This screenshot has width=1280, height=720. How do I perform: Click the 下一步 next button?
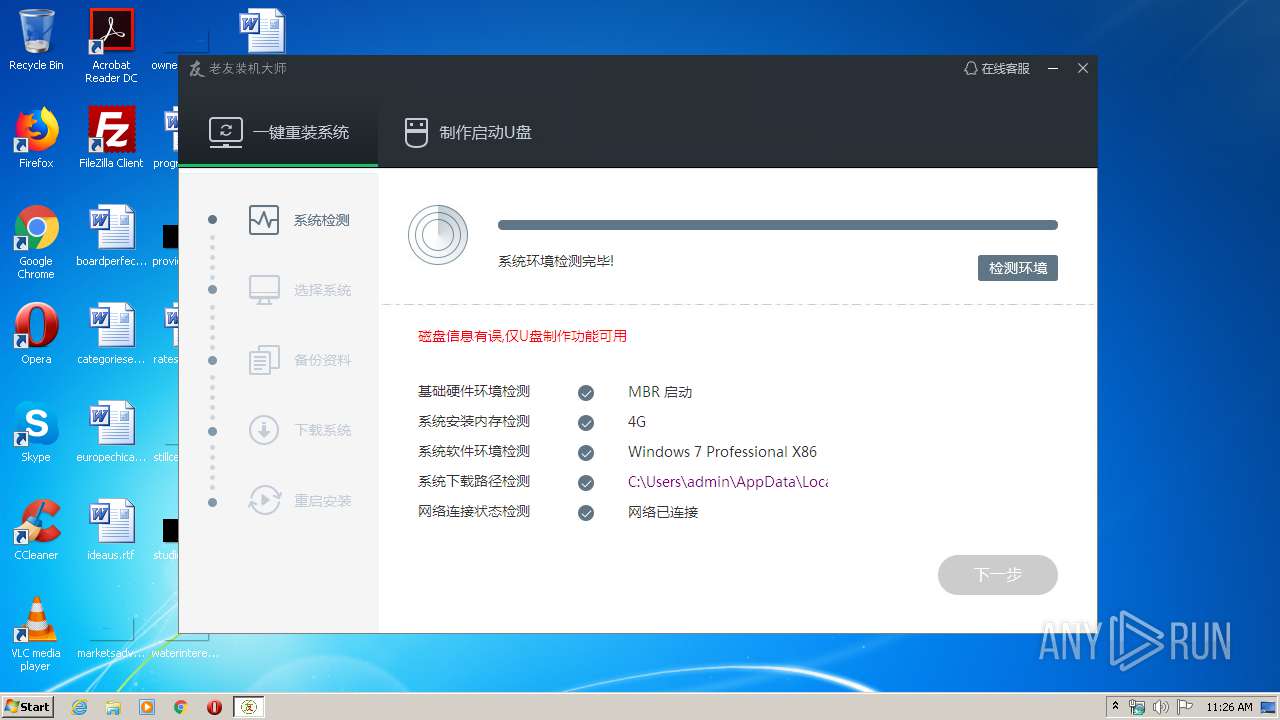[997, 575]
